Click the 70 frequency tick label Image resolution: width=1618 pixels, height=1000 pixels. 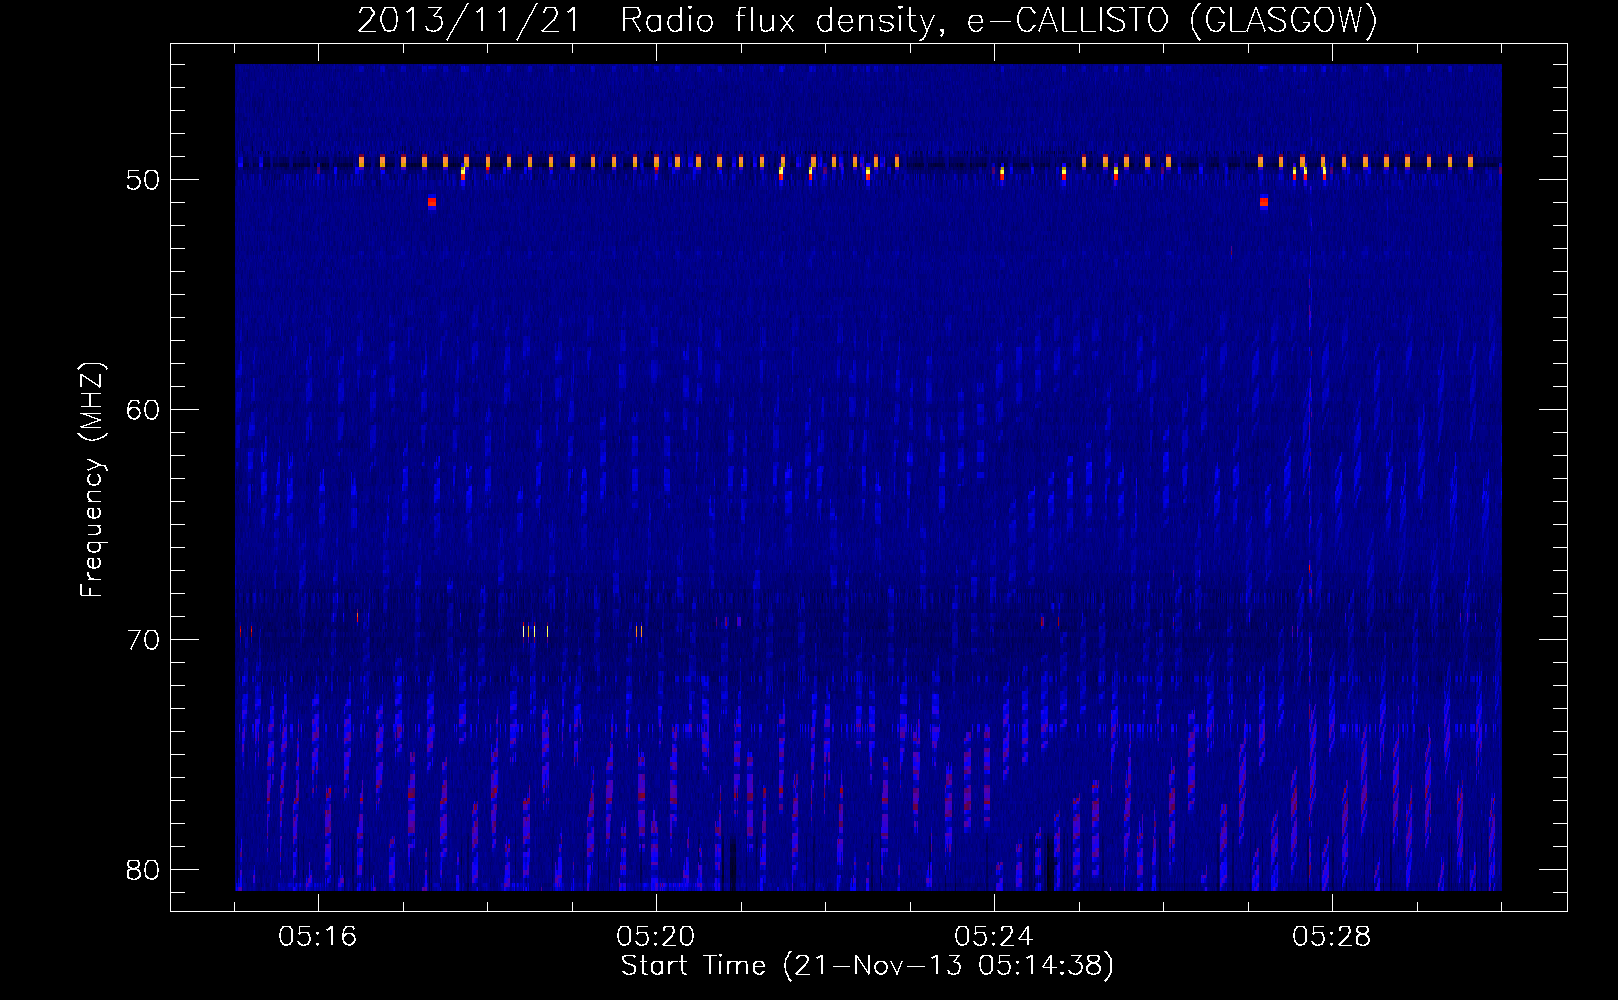[x=144, y=640]
